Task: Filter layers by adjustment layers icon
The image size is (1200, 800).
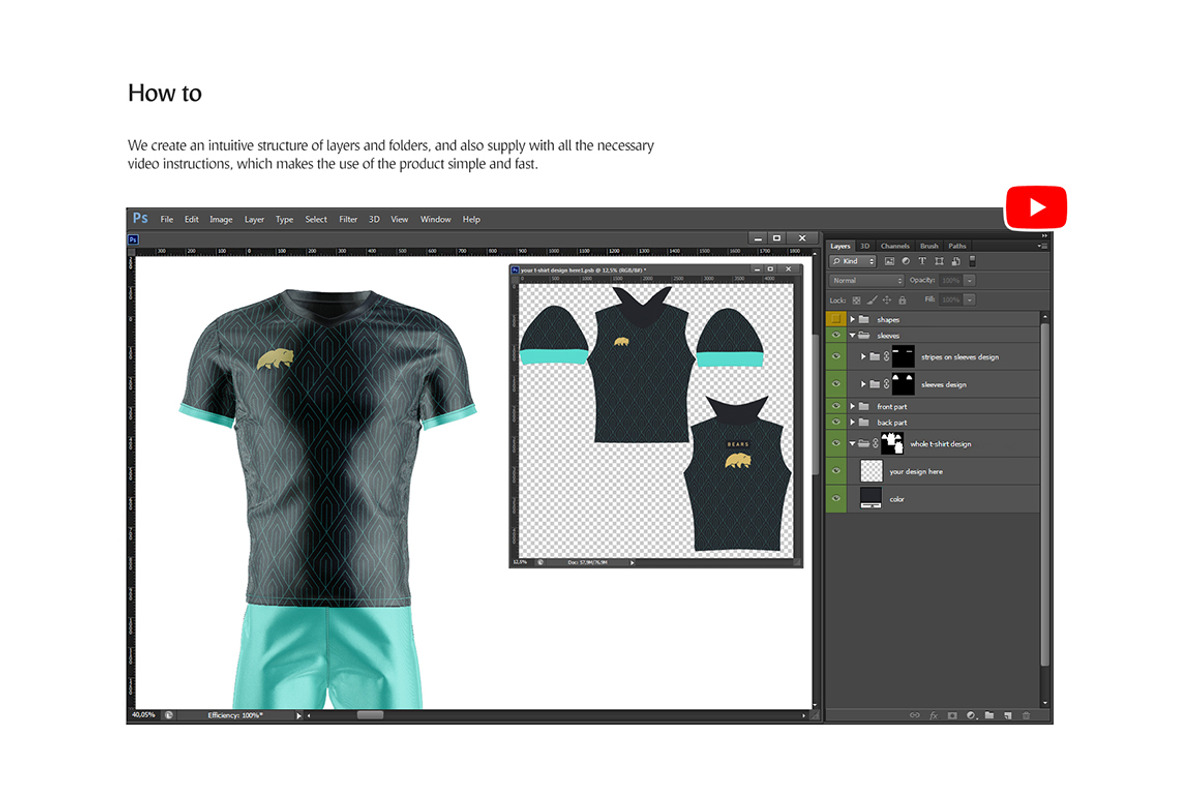Action: click(905, 261)
